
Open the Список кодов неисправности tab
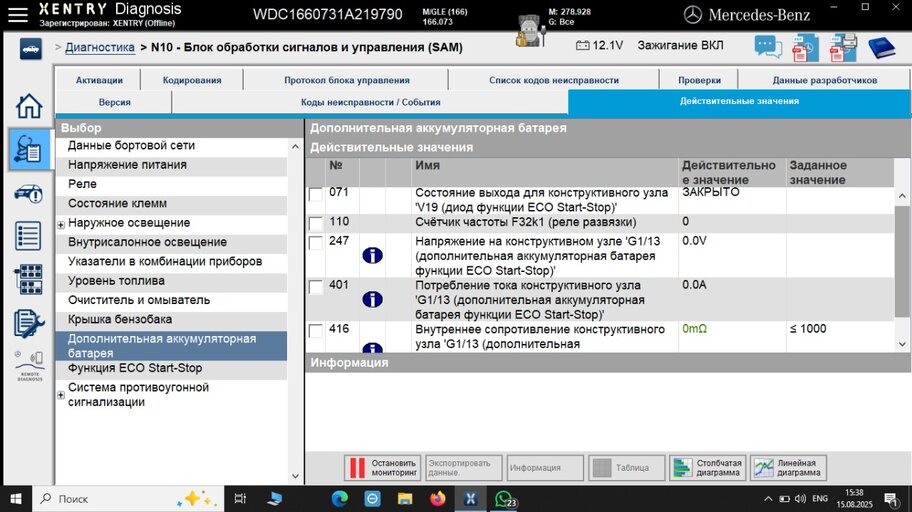553,80
